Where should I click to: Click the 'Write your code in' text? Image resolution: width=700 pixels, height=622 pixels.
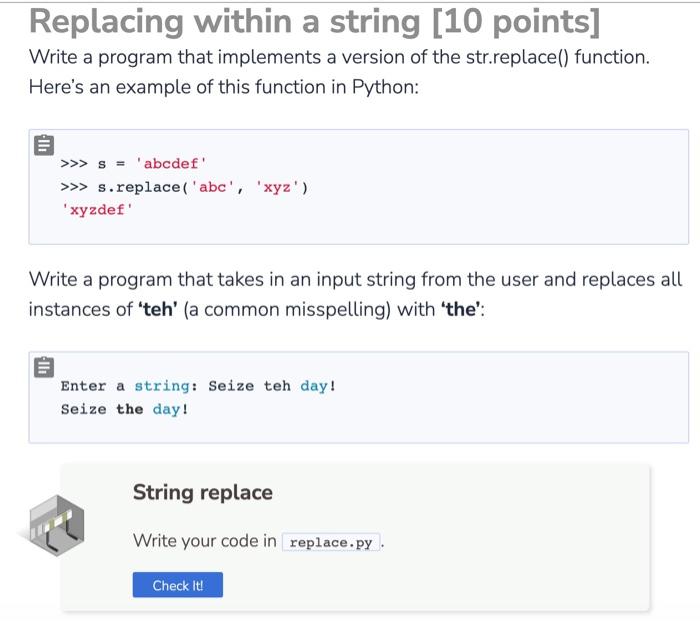pos(205,541)
